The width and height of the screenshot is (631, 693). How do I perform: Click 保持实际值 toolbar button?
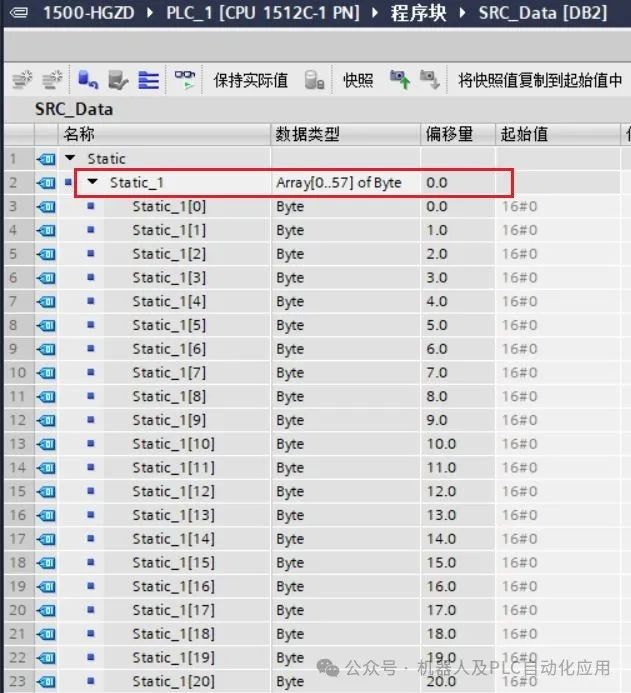pyautogui.click(x=251, y=80)
